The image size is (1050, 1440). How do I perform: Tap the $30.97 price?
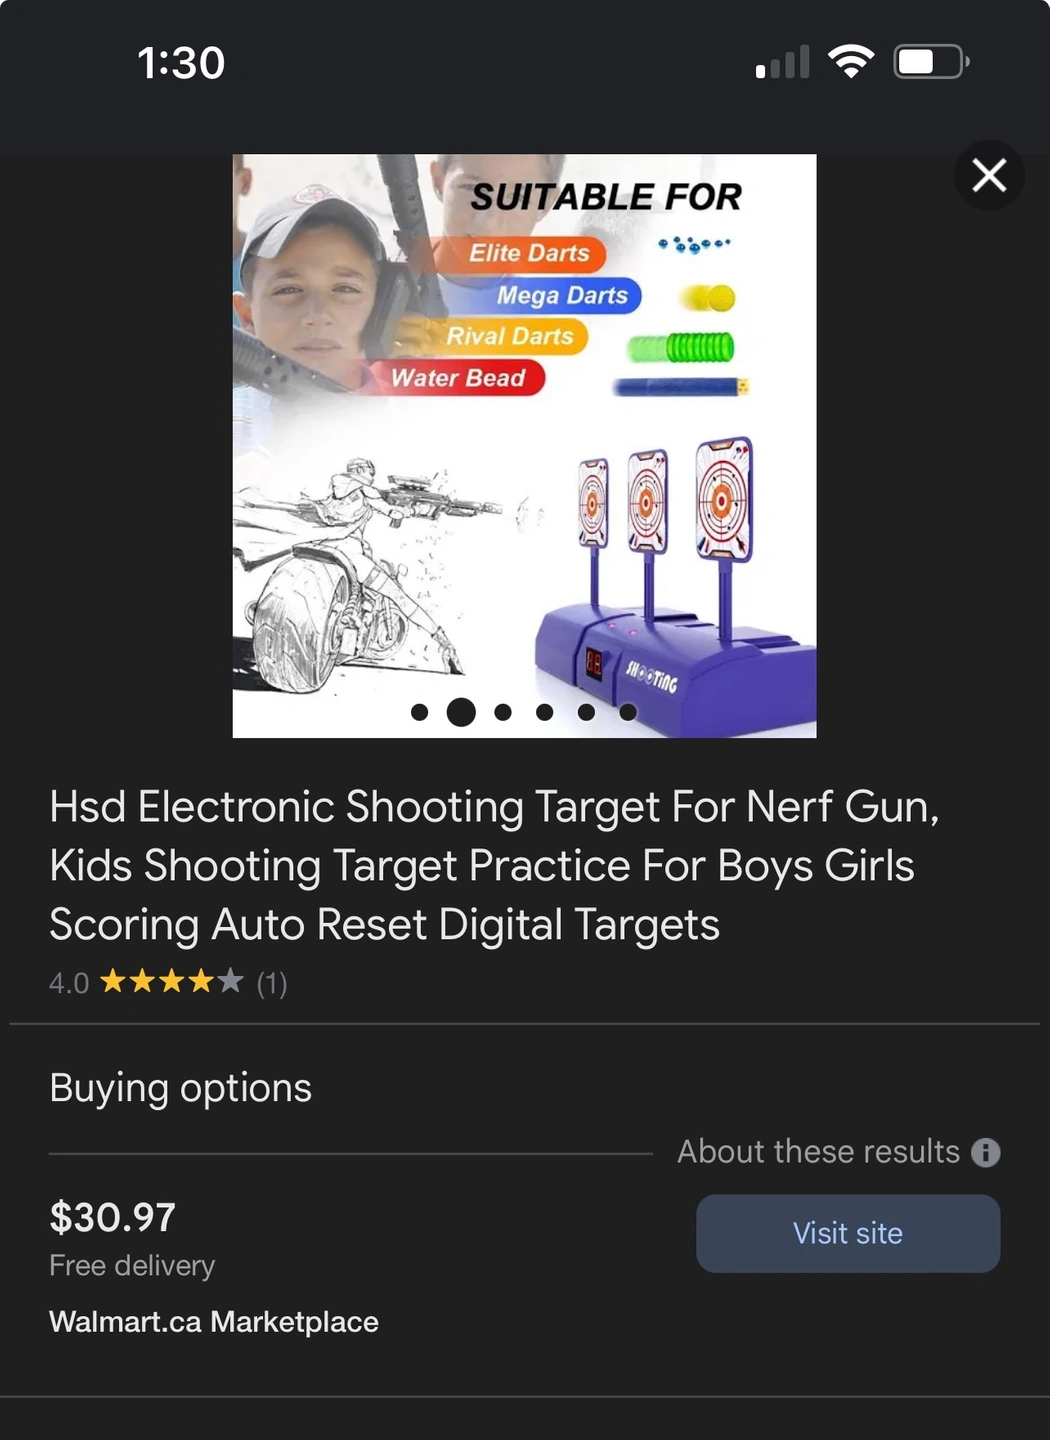tap(113, 1217)
